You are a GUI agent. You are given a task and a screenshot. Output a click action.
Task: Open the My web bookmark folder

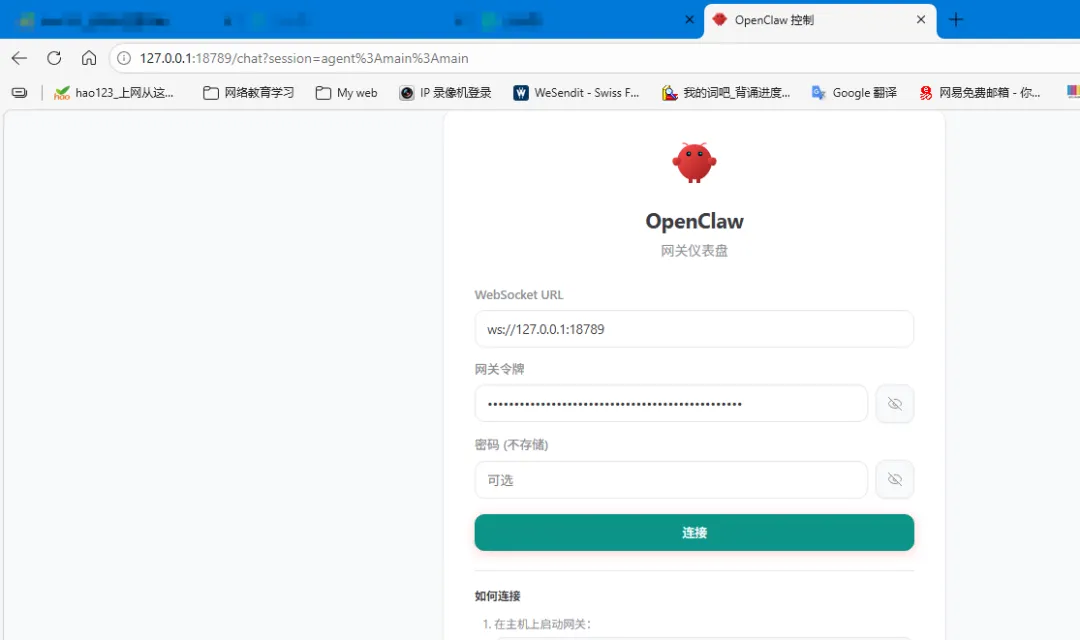[346, 93]
